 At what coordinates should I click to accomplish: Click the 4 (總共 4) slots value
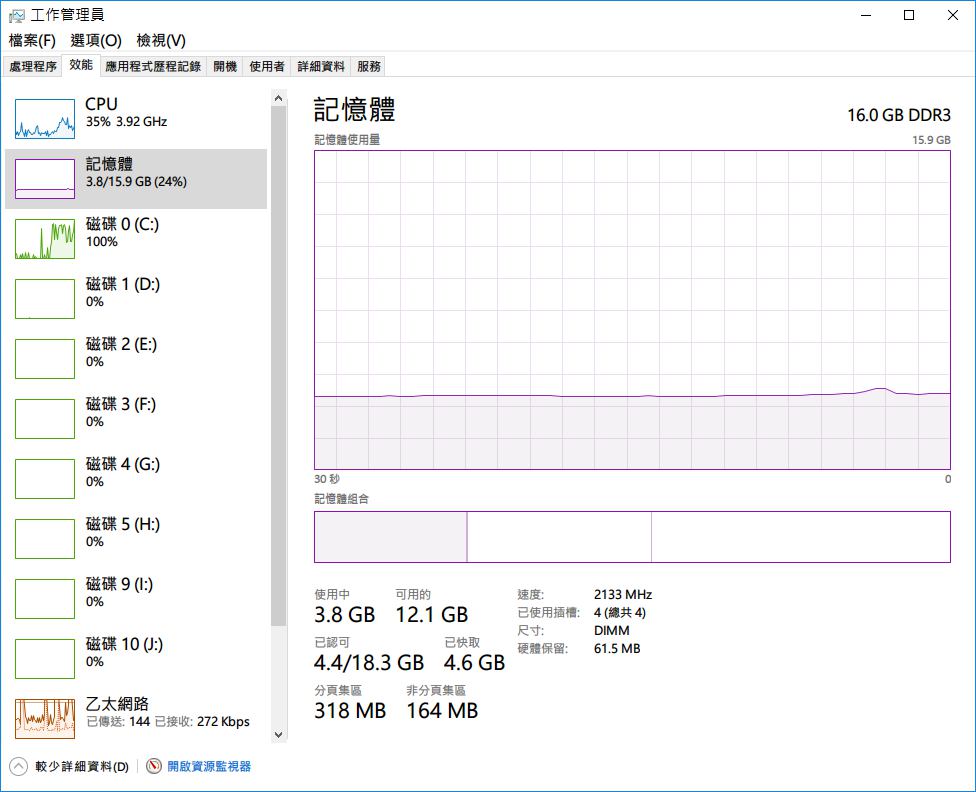pos(620,613)
